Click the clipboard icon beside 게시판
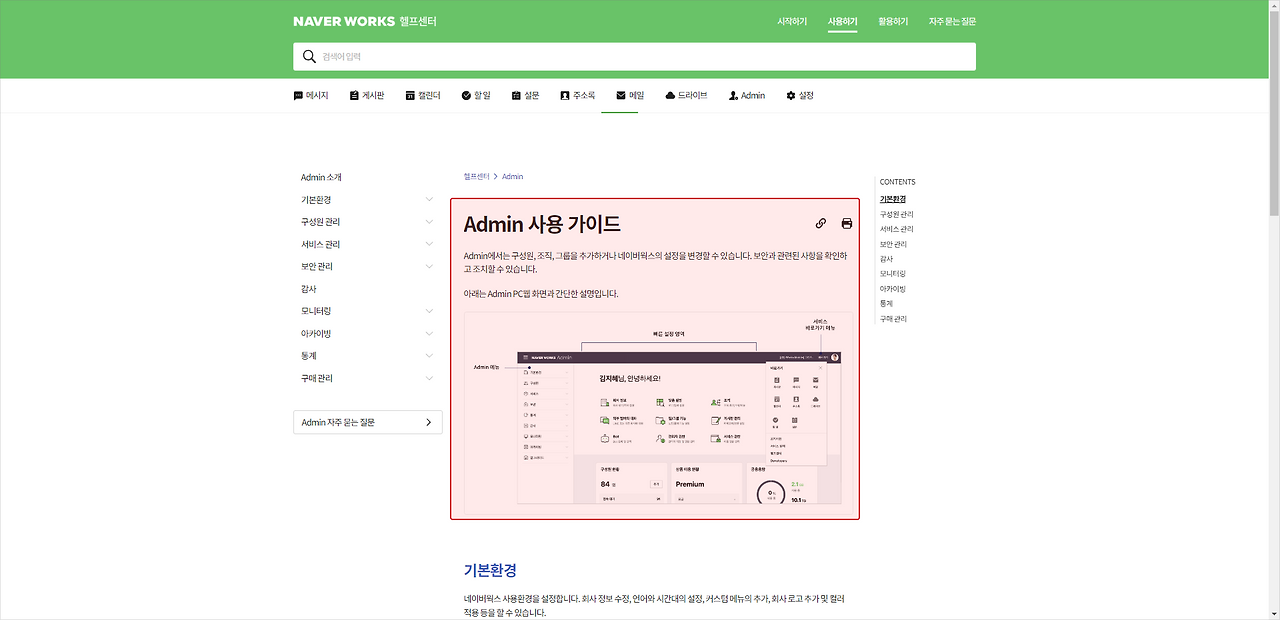This screenshot has width=1280, height=620. (x=354, y=96)
